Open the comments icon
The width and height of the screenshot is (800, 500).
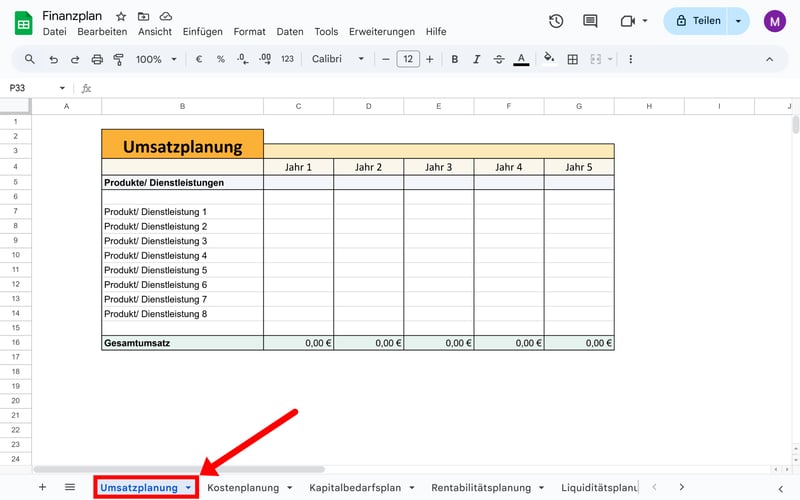(x=590, y=21)
